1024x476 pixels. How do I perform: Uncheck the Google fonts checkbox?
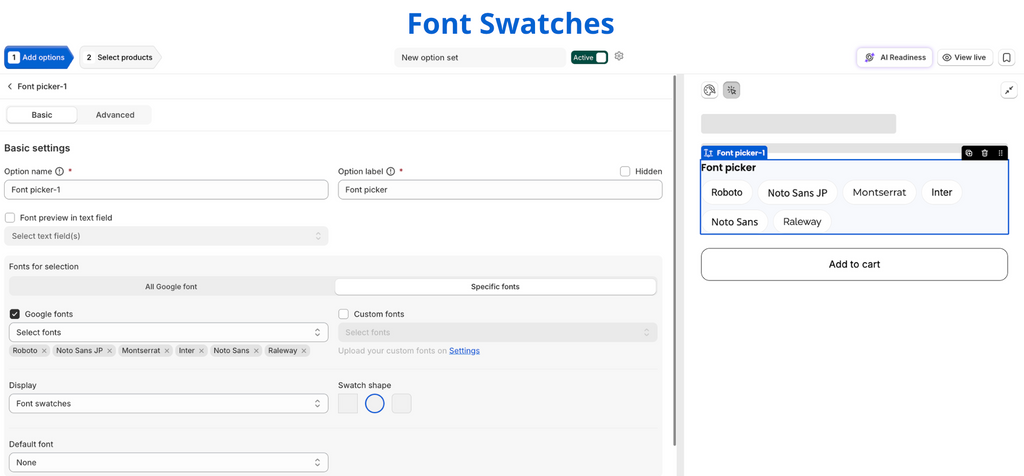pos(15,314)
